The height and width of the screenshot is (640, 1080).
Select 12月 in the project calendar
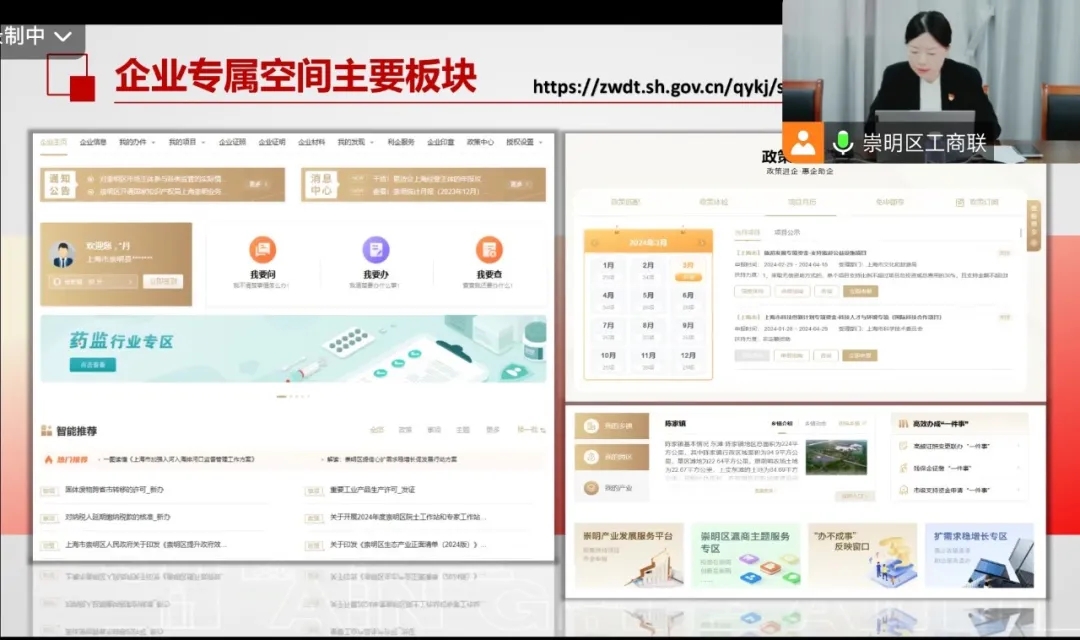click(687, 355)
